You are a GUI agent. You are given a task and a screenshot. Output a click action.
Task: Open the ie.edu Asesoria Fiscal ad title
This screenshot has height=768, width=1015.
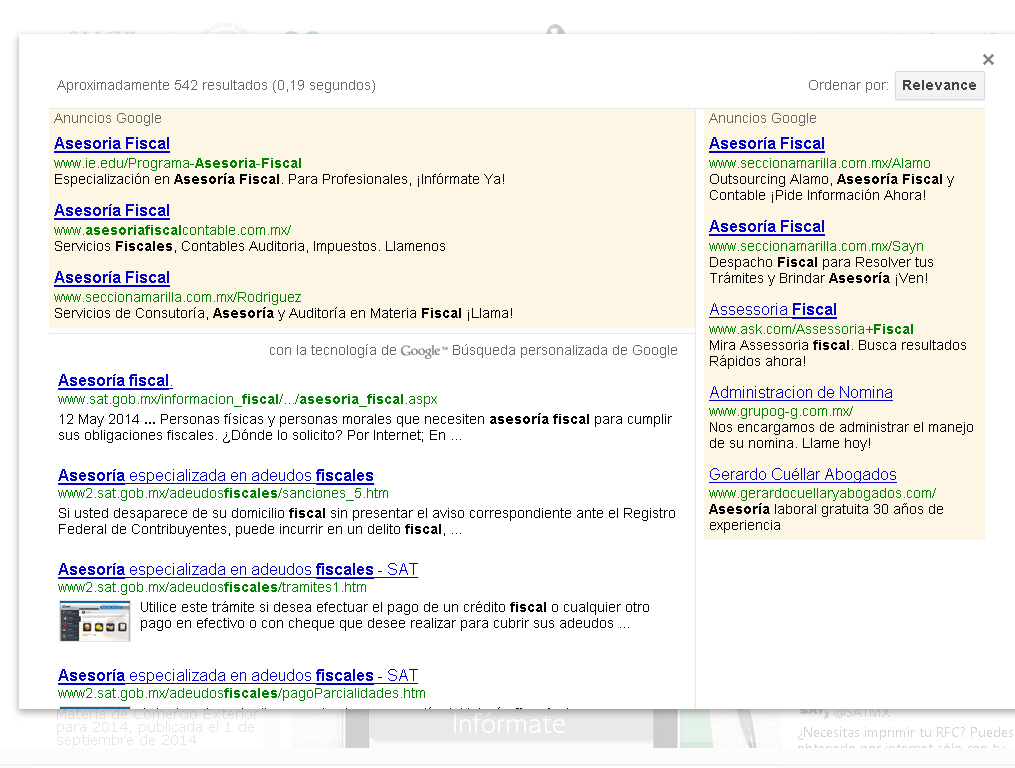coord(112,144)
